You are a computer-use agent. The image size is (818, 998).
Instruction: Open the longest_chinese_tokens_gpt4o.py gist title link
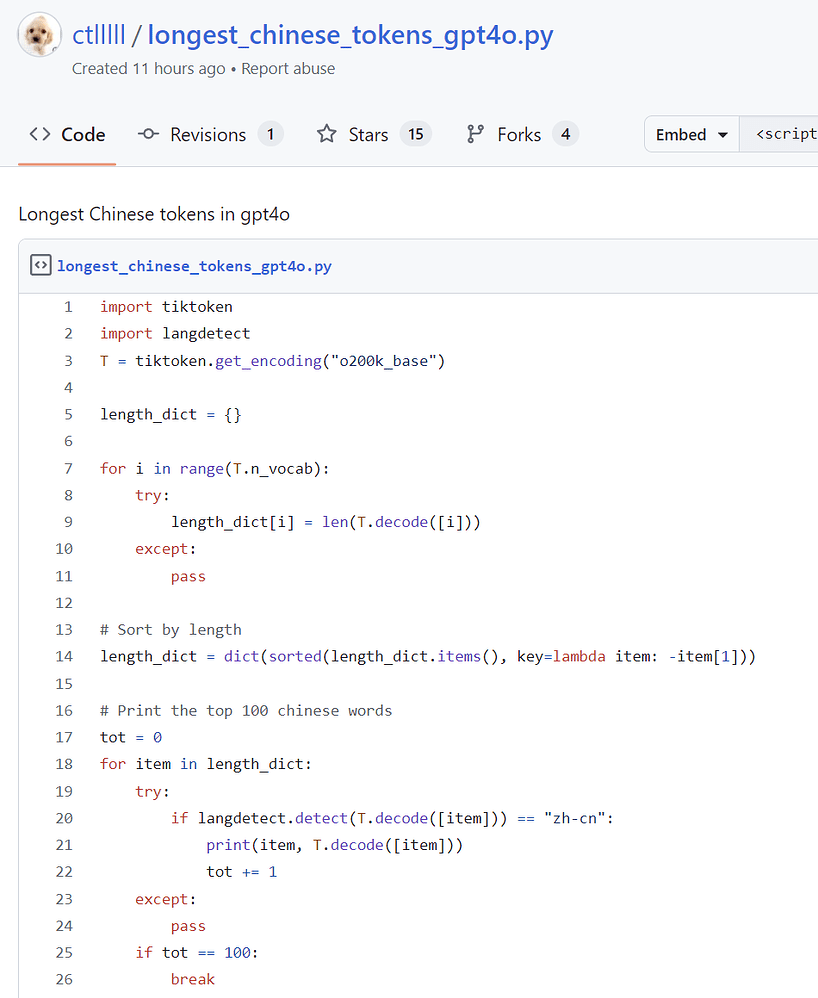pos(350,36)
